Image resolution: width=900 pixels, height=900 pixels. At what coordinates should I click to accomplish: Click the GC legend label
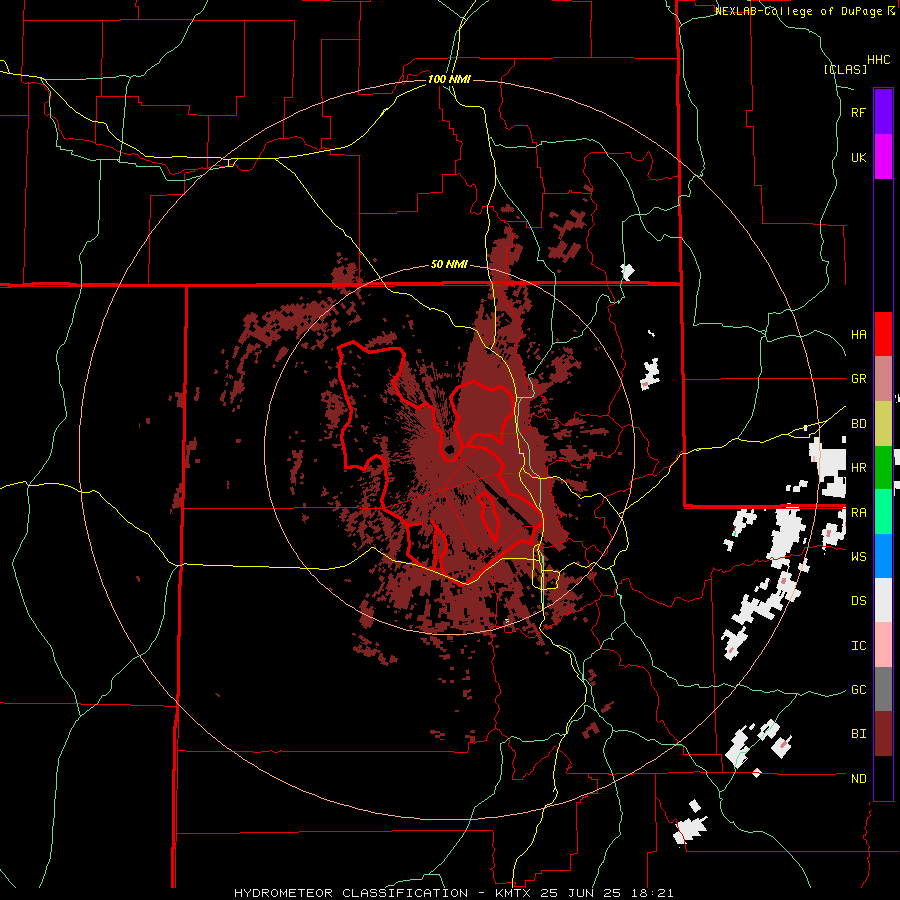[x=858, y=690]
